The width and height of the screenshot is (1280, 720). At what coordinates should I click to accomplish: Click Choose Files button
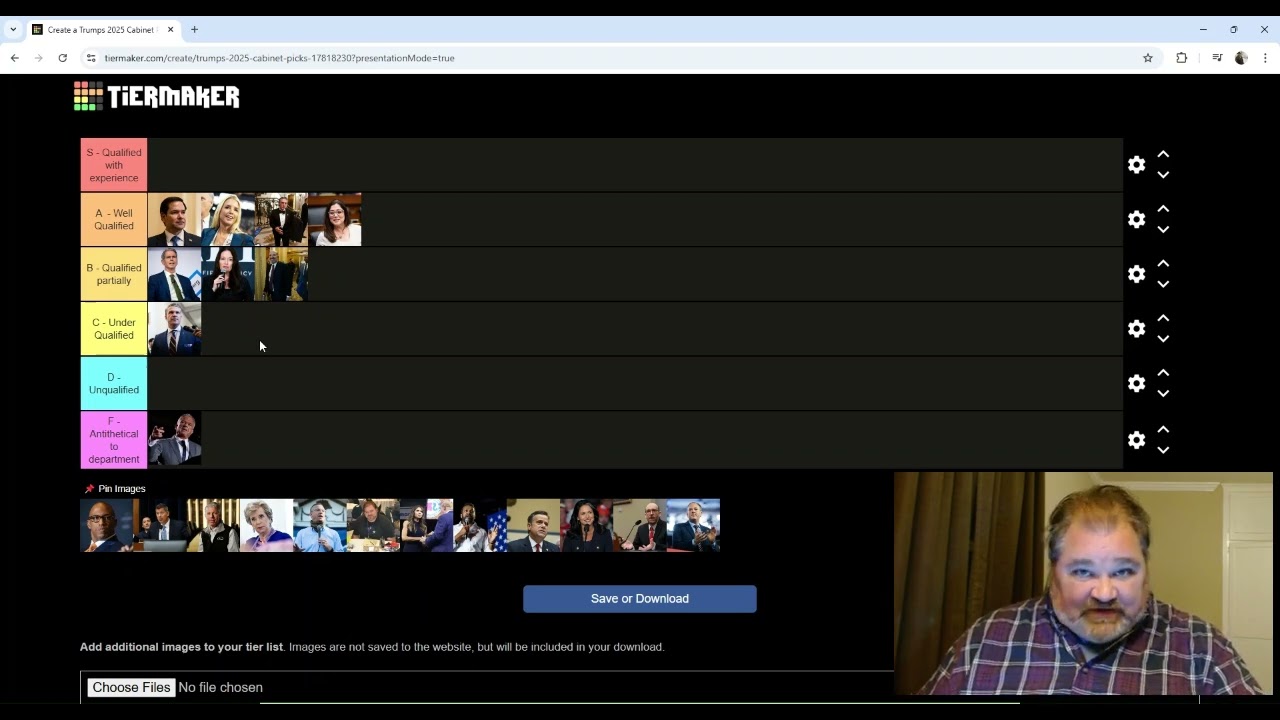coord(131,688)
